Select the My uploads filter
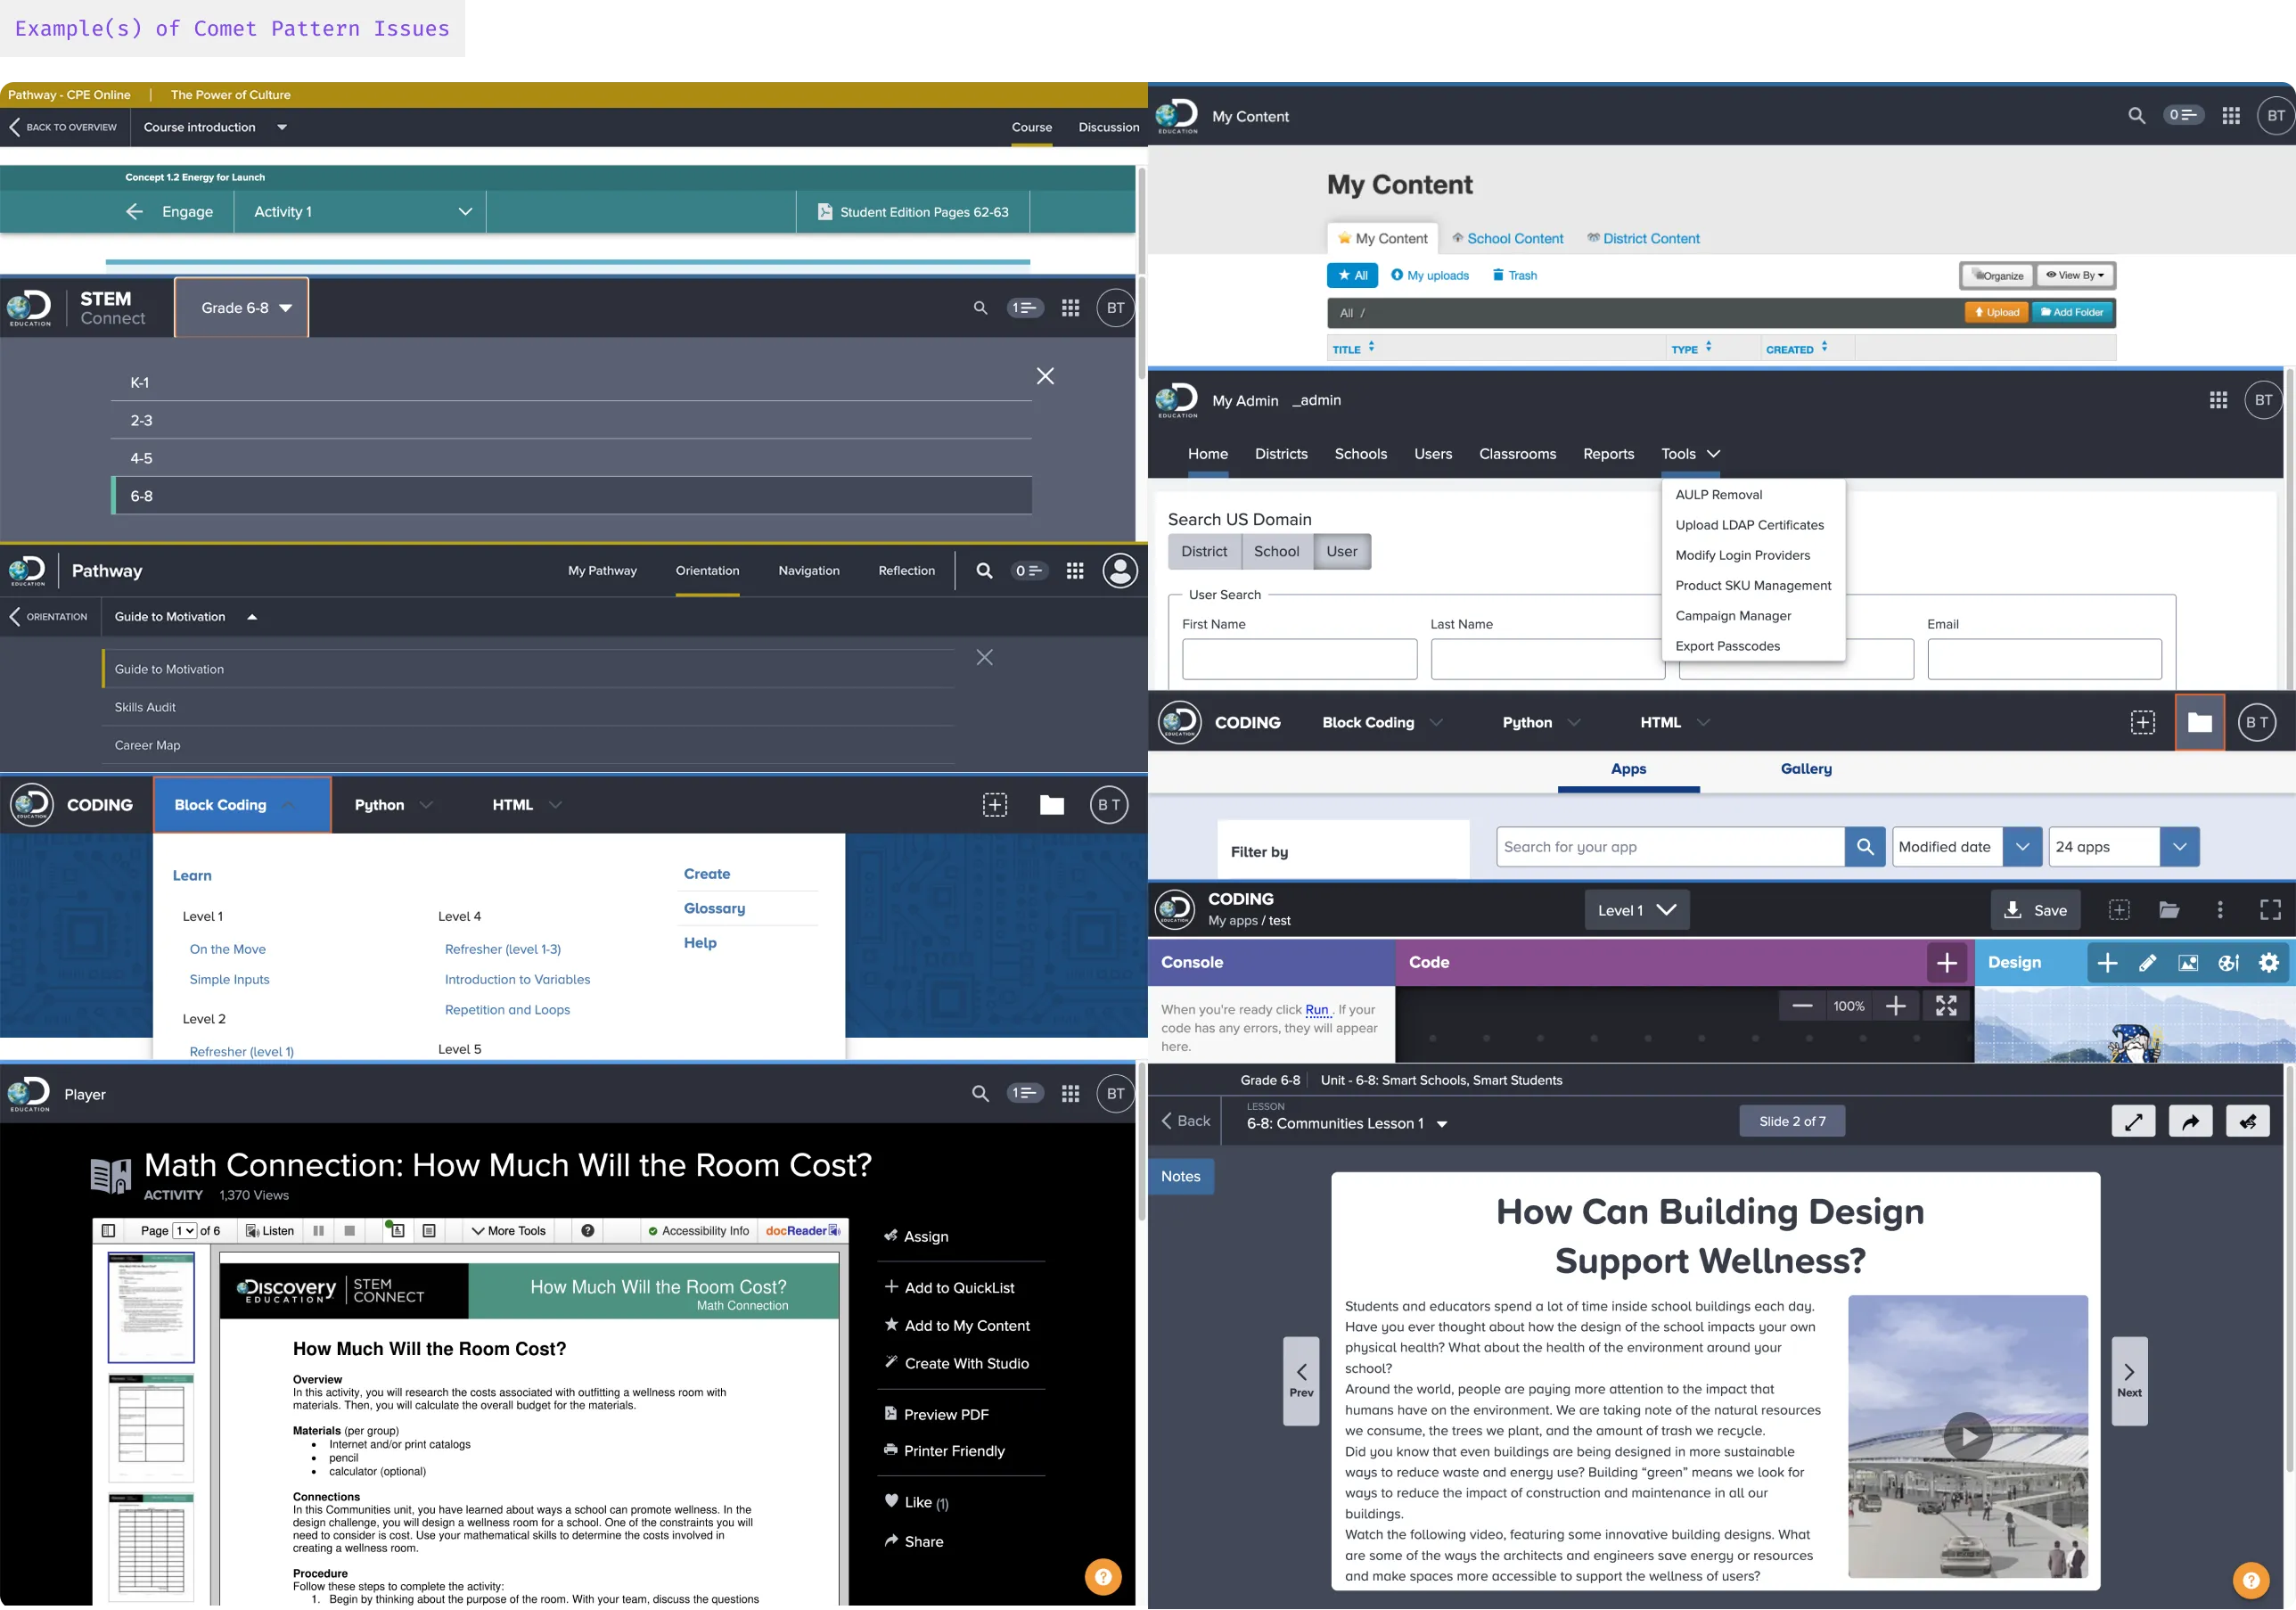The width and height of the screenshot is (2296, 1610). [1429, 275]
